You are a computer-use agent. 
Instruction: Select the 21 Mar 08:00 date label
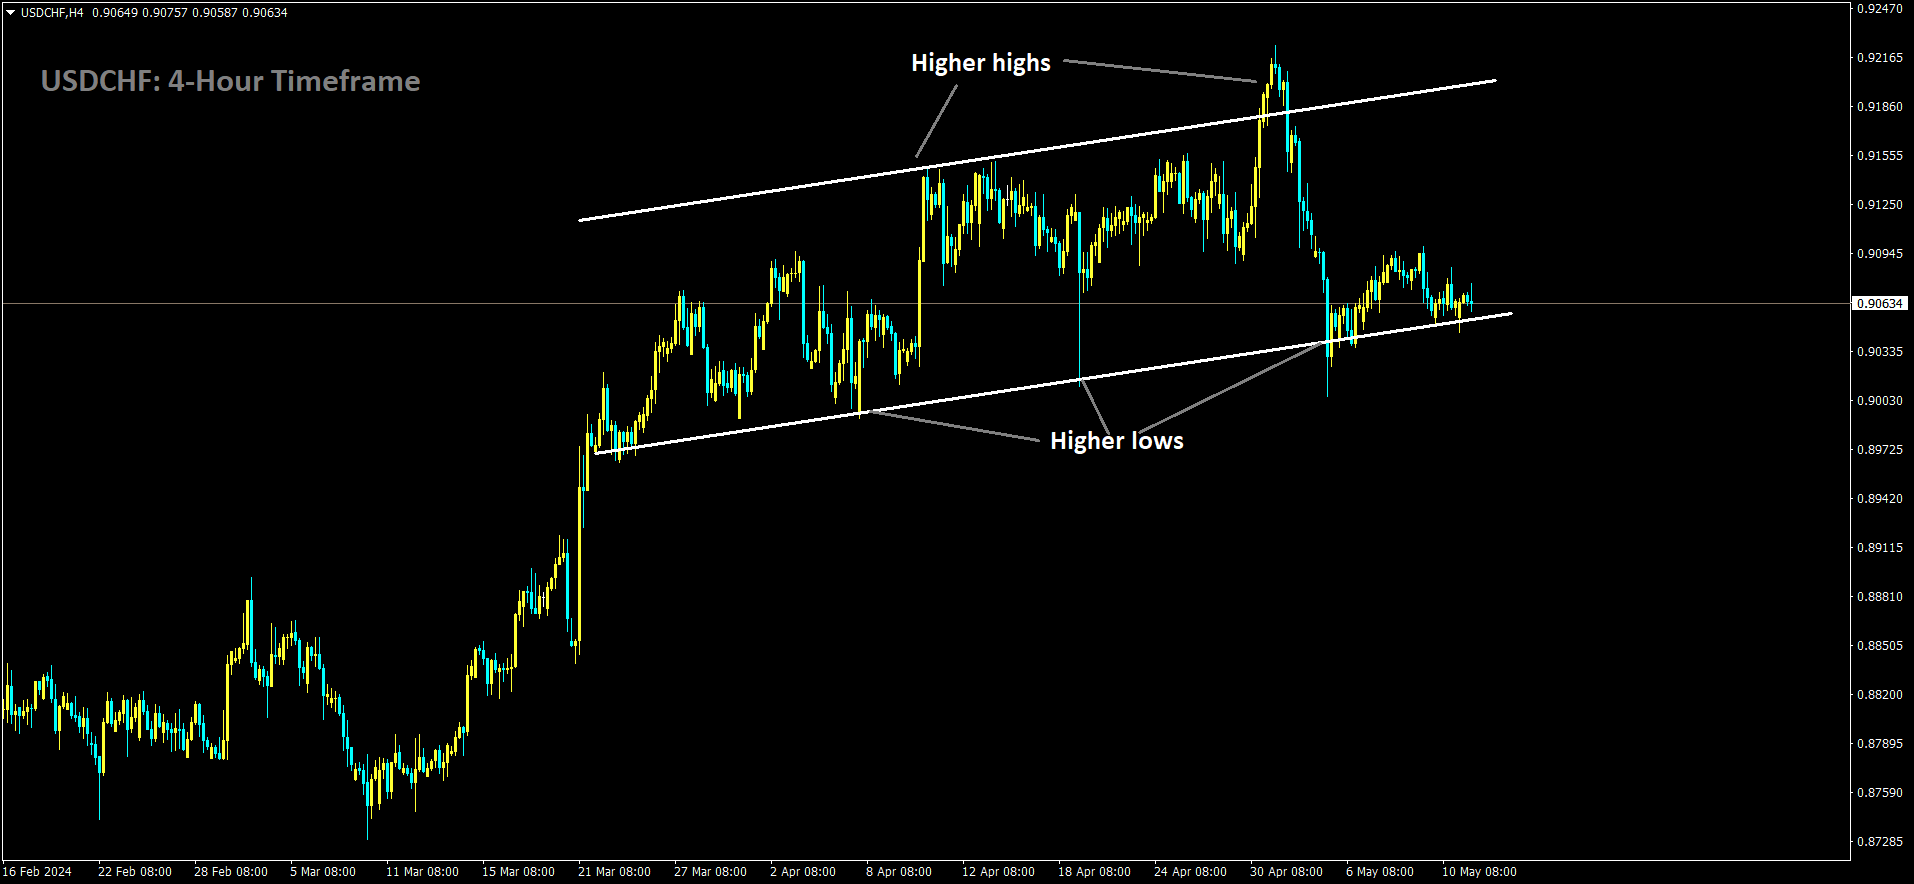coord(615,872)
